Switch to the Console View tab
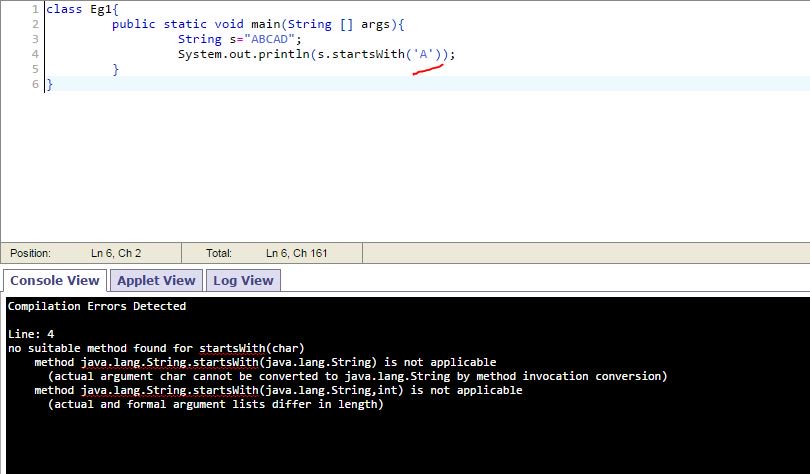810x474 pixels. point(55,280)
